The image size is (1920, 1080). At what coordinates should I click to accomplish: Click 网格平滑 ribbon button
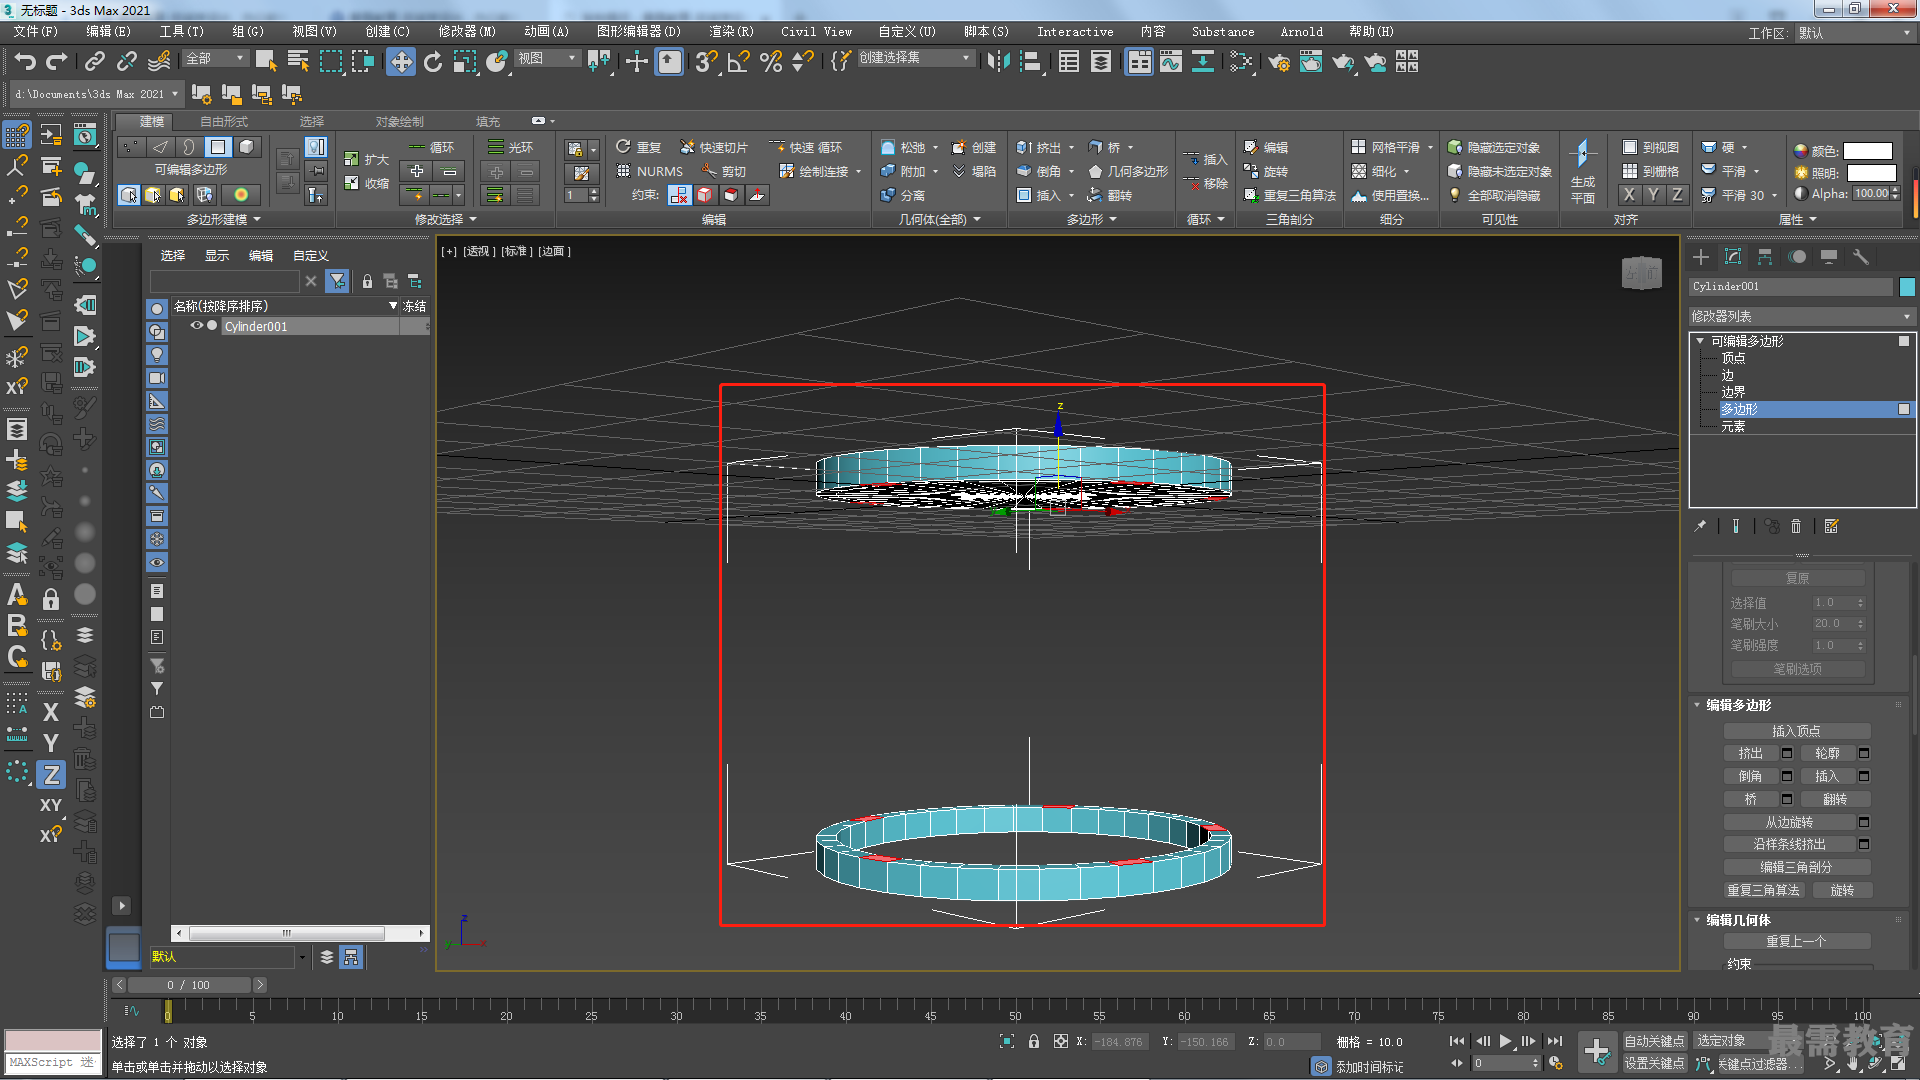[1386, 147]
